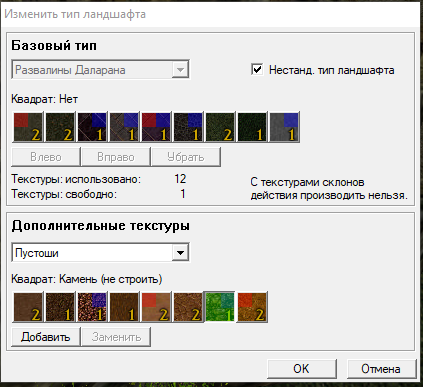
Task: Select the plain grey stone base tile with blue corner
Action: click(x=284, y=127)
